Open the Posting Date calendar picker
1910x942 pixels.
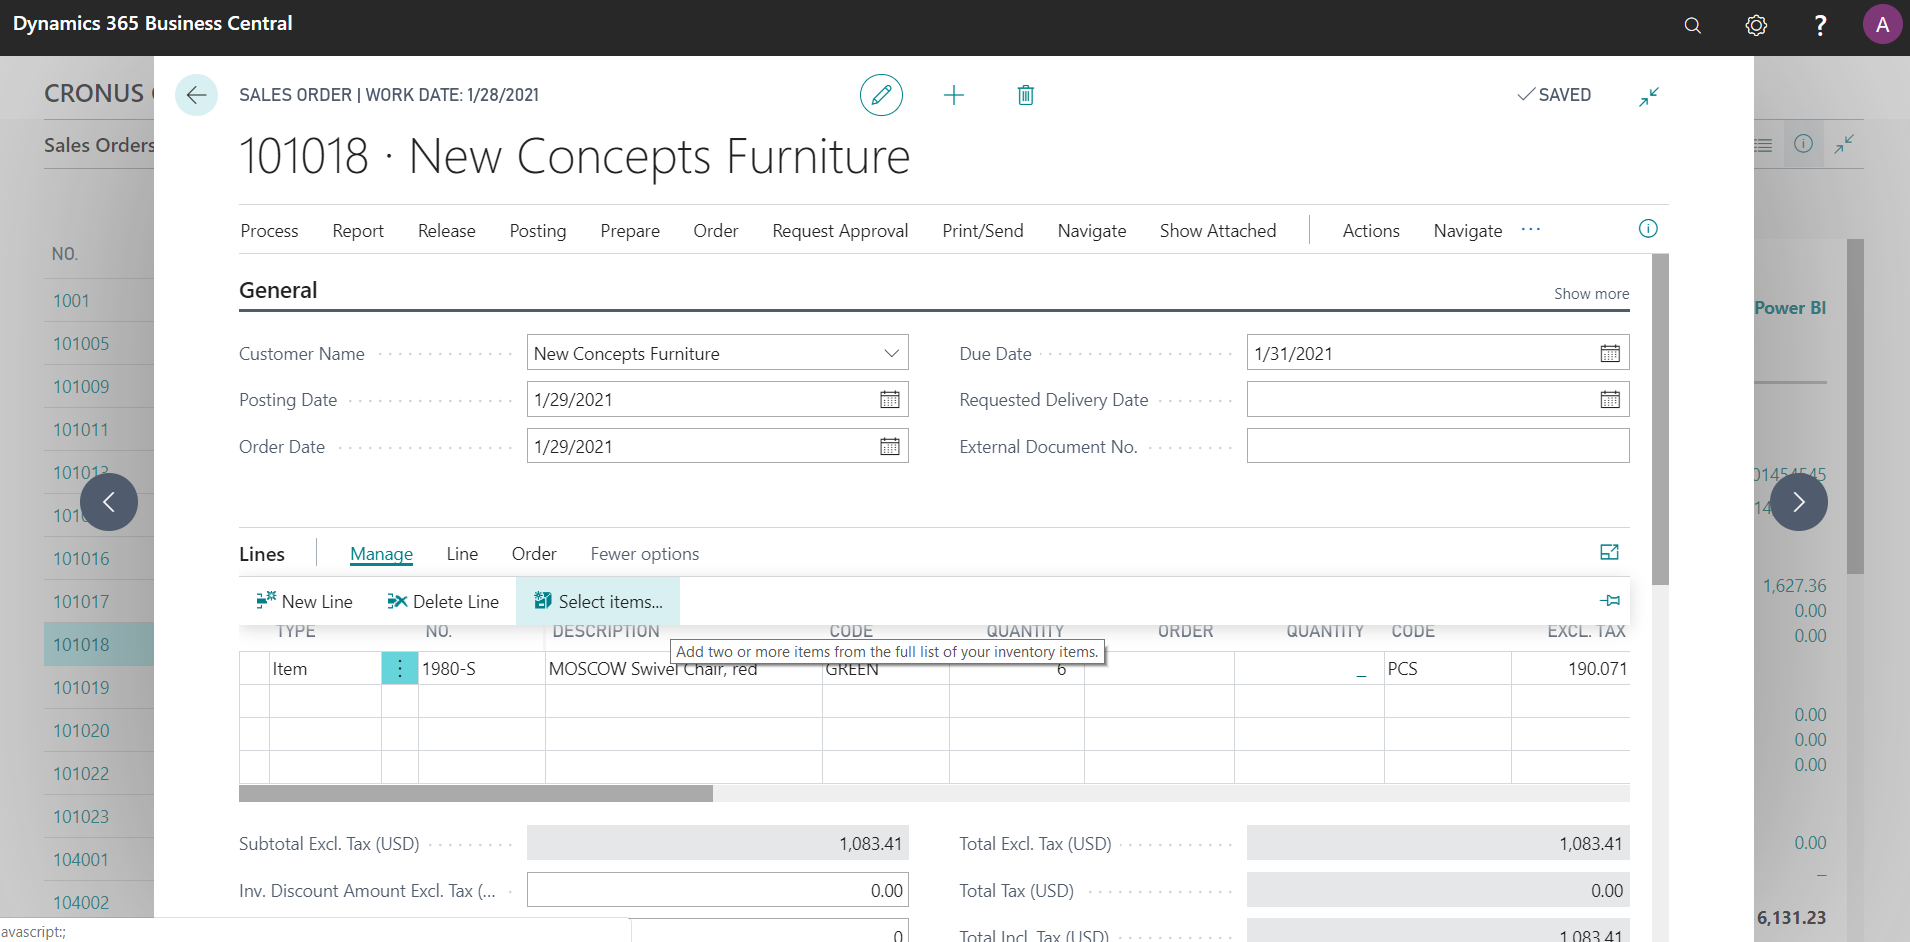(889, 400)
